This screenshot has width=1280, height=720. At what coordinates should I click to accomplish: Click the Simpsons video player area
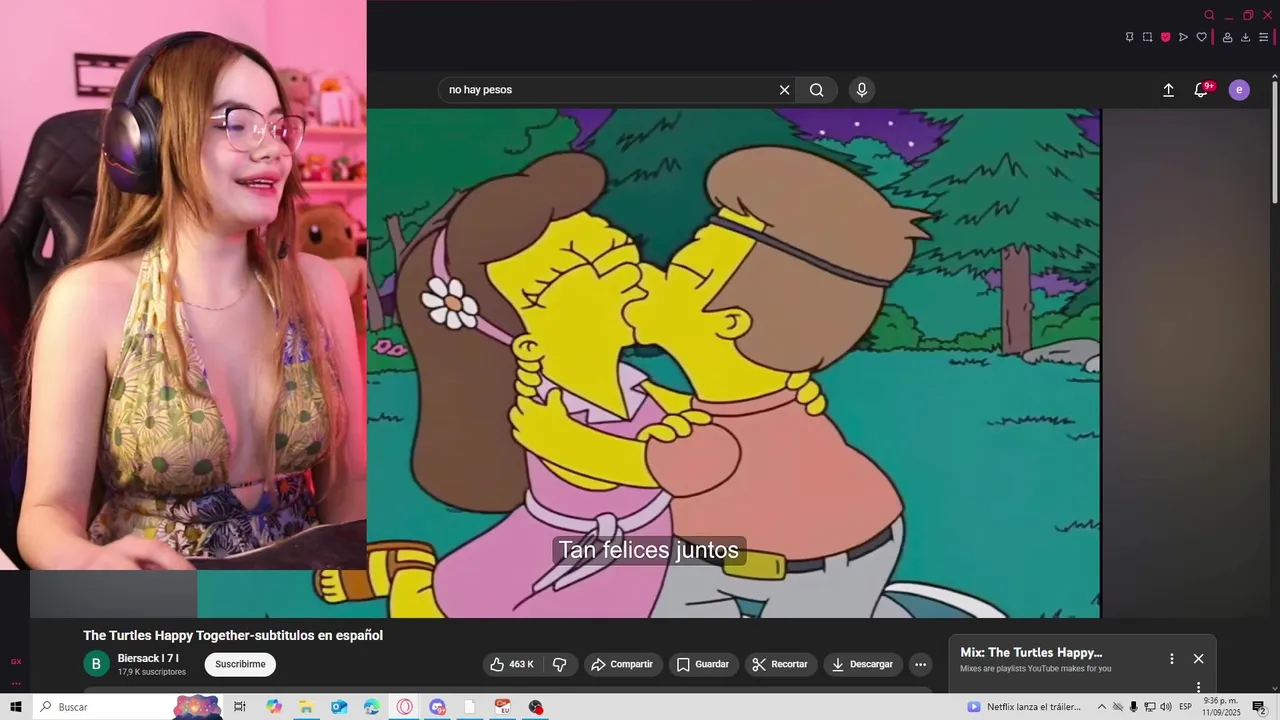[733, 363]
